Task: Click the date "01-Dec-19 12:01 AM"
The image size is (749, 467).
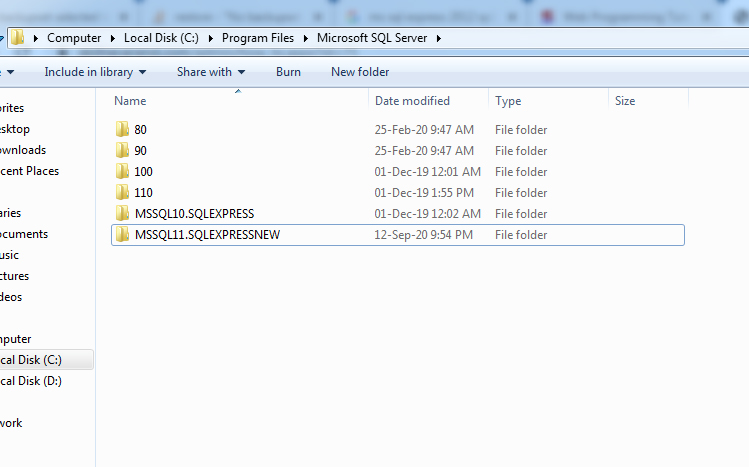Action: coord(428,171)
